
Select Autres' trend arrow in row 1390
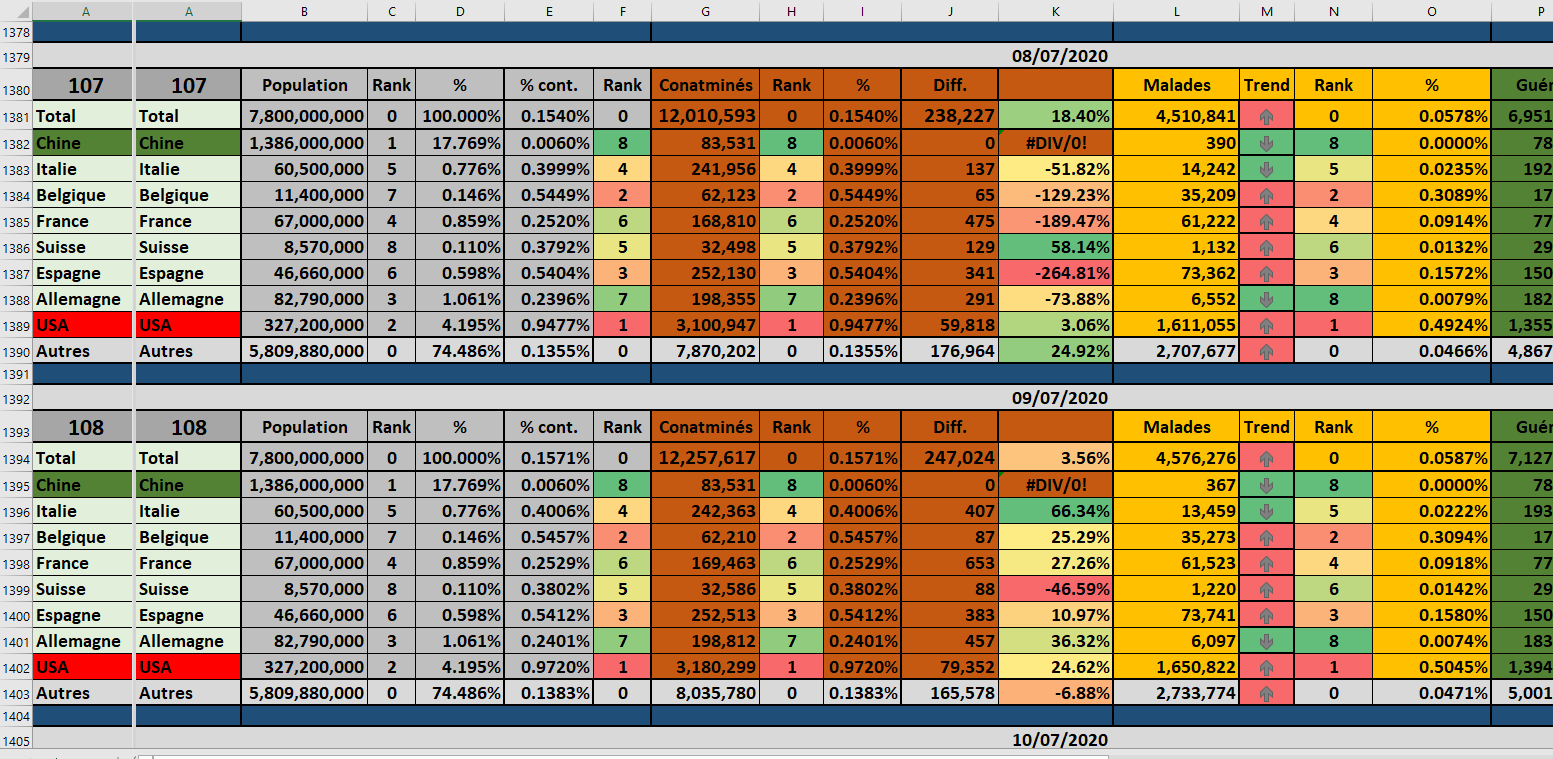pos(1266,351)
